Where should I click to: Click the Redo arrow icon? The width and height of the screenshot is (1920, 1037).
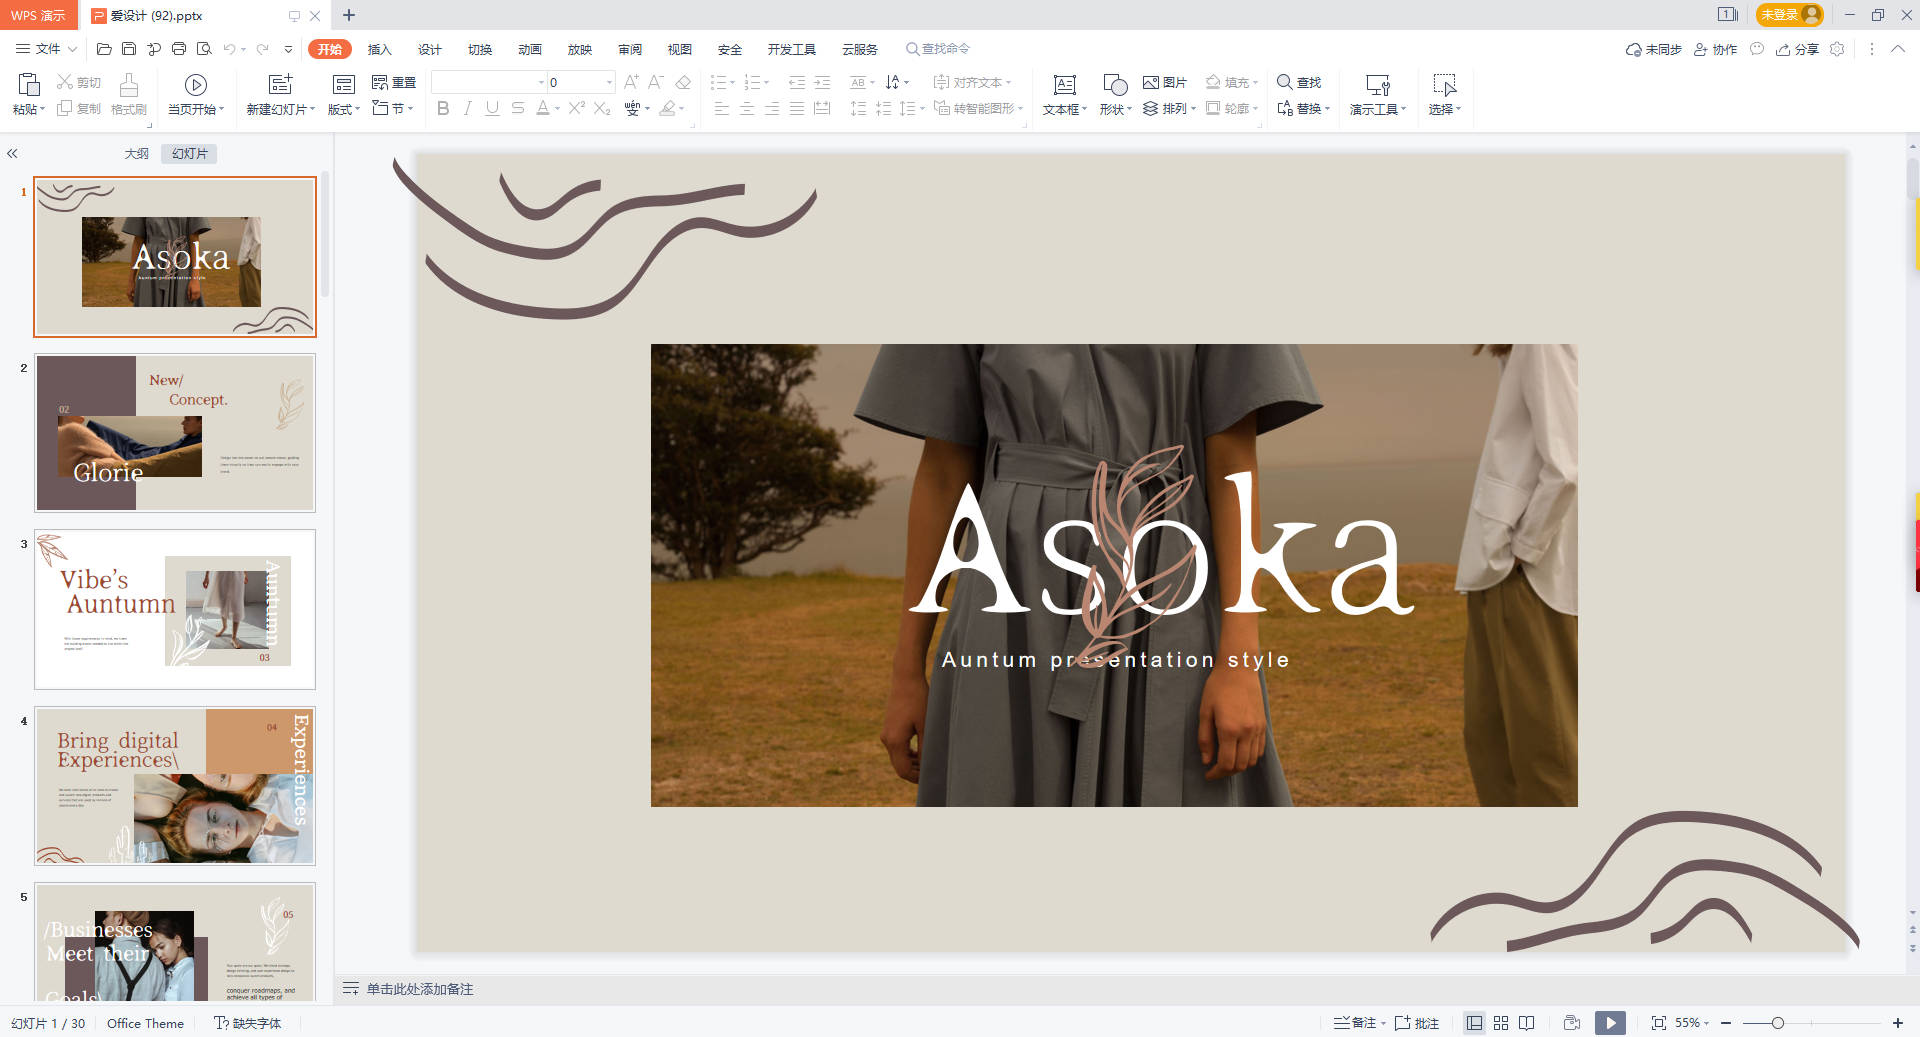point(262,49)
